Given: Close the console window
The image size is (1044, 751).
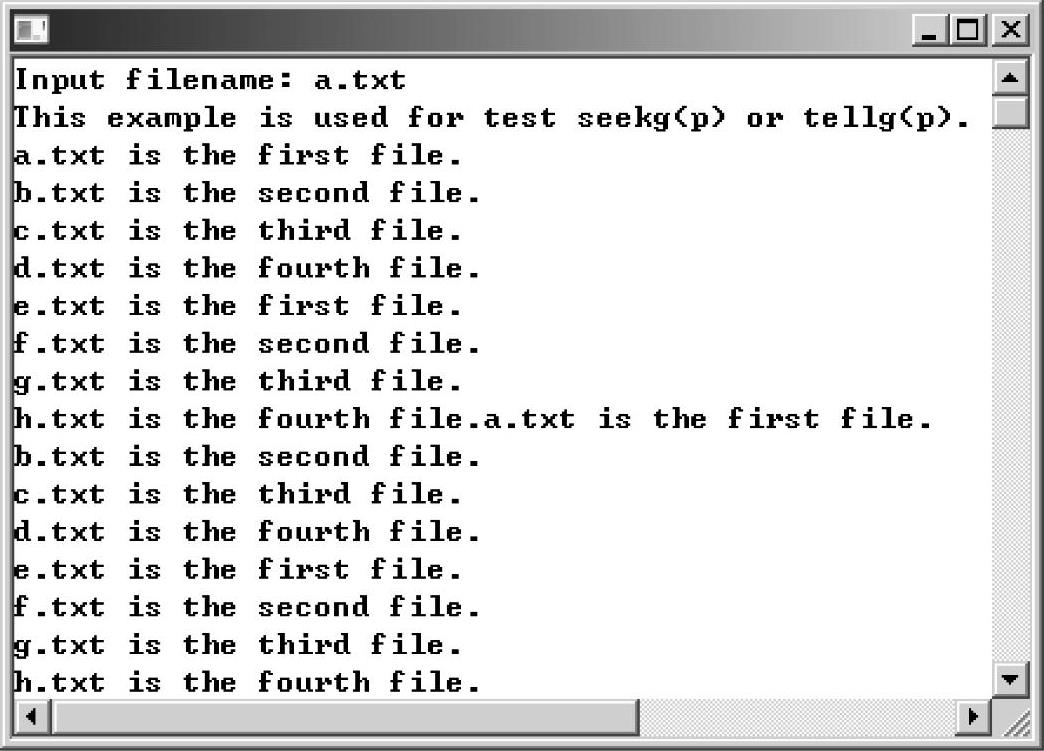Looking at the screenshot, I should tap(1010, 30).
